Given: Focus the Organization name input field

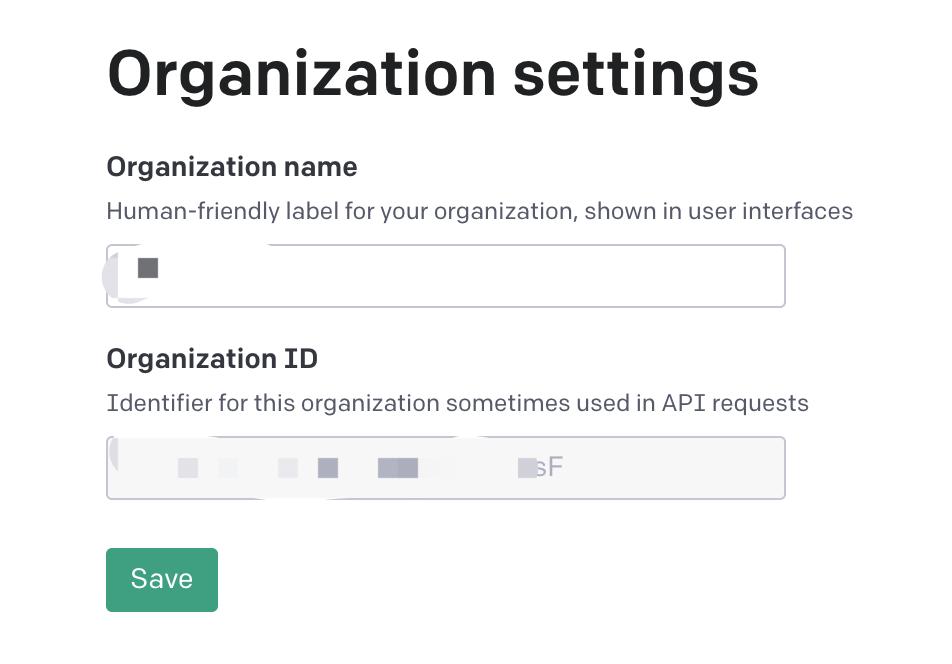Looking at the screenshot, I should click(x=445, y=276).
